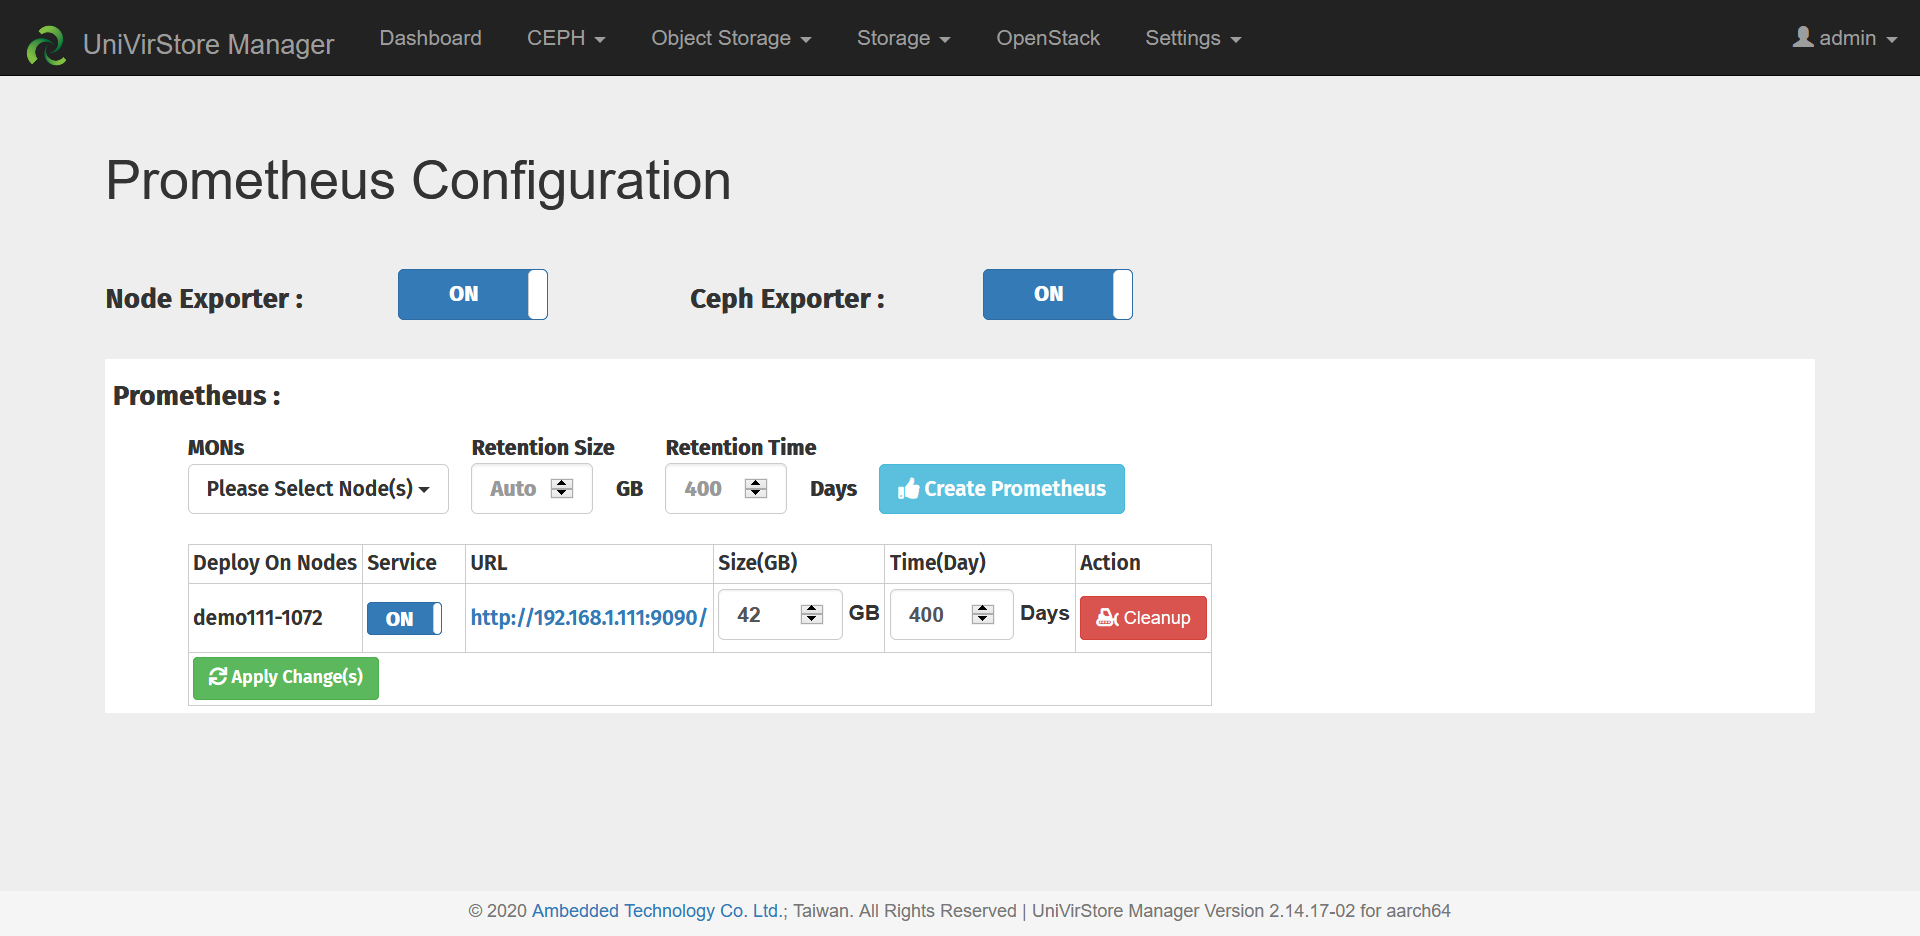The image size is (1920, 936).
Task: Click the Retention Size Auto input field
Action: (x=532, y=489)
